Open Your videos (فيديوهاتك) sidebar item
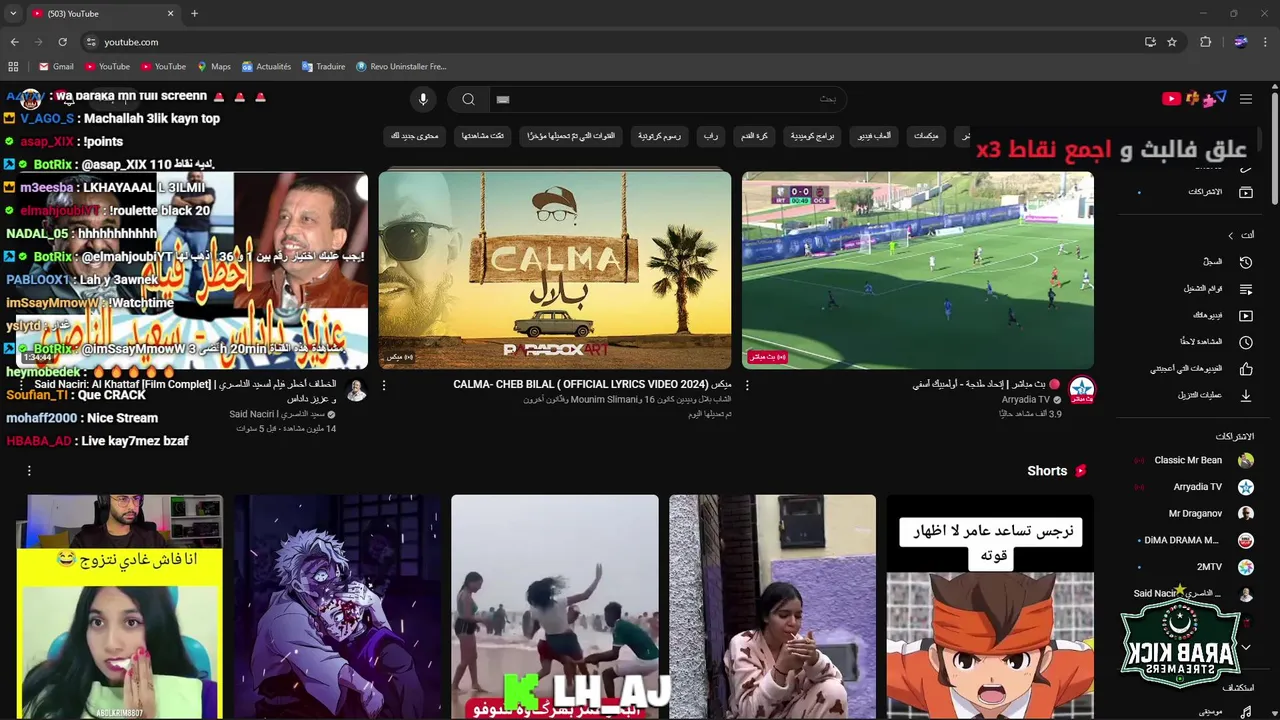The width and height of the screenshot is (1280, 720). click(1228, 315)
